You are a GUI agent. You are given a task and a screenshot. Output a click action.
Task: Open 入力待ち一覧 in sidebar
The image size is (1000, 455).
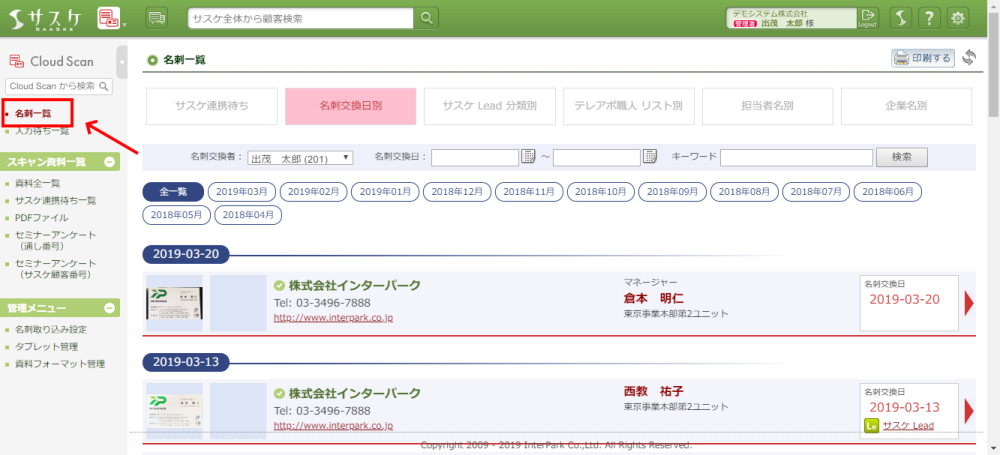(x=42, y=131)
